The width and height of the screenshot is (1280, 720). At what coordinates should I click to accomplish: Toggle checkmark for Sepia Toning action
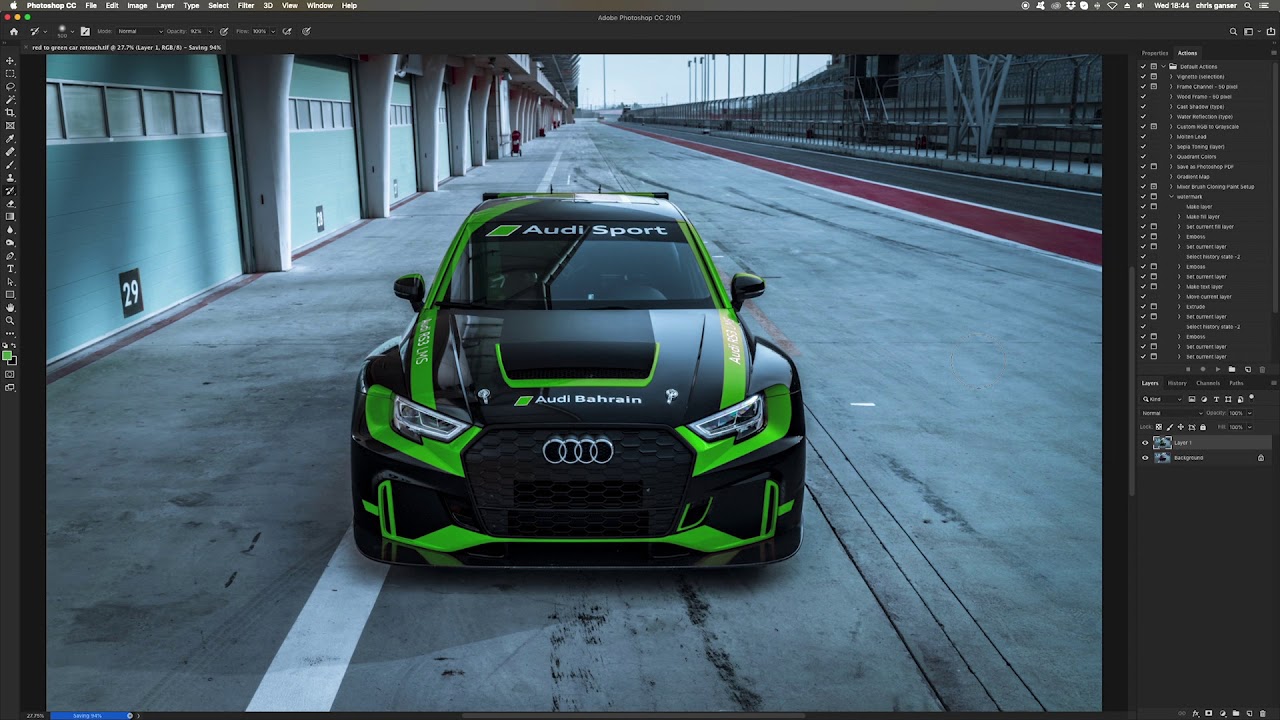point(1143,147)
